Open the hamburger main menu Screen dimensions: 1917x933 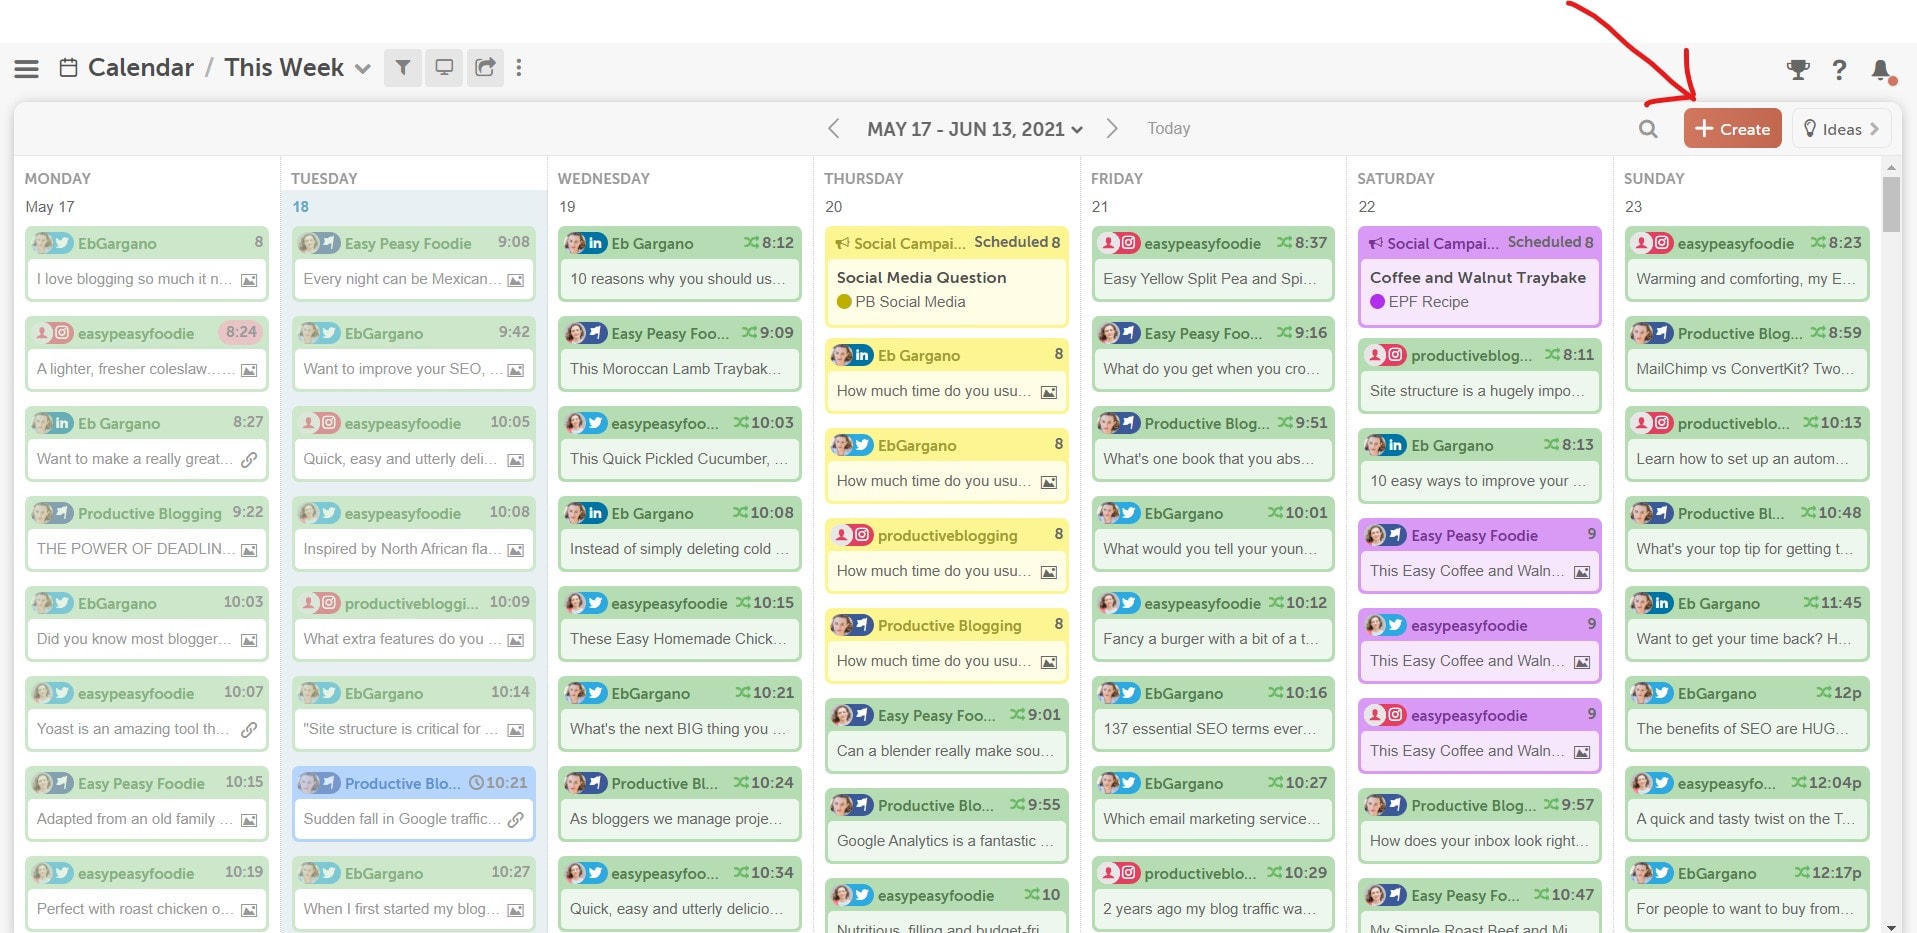point(27,68)
